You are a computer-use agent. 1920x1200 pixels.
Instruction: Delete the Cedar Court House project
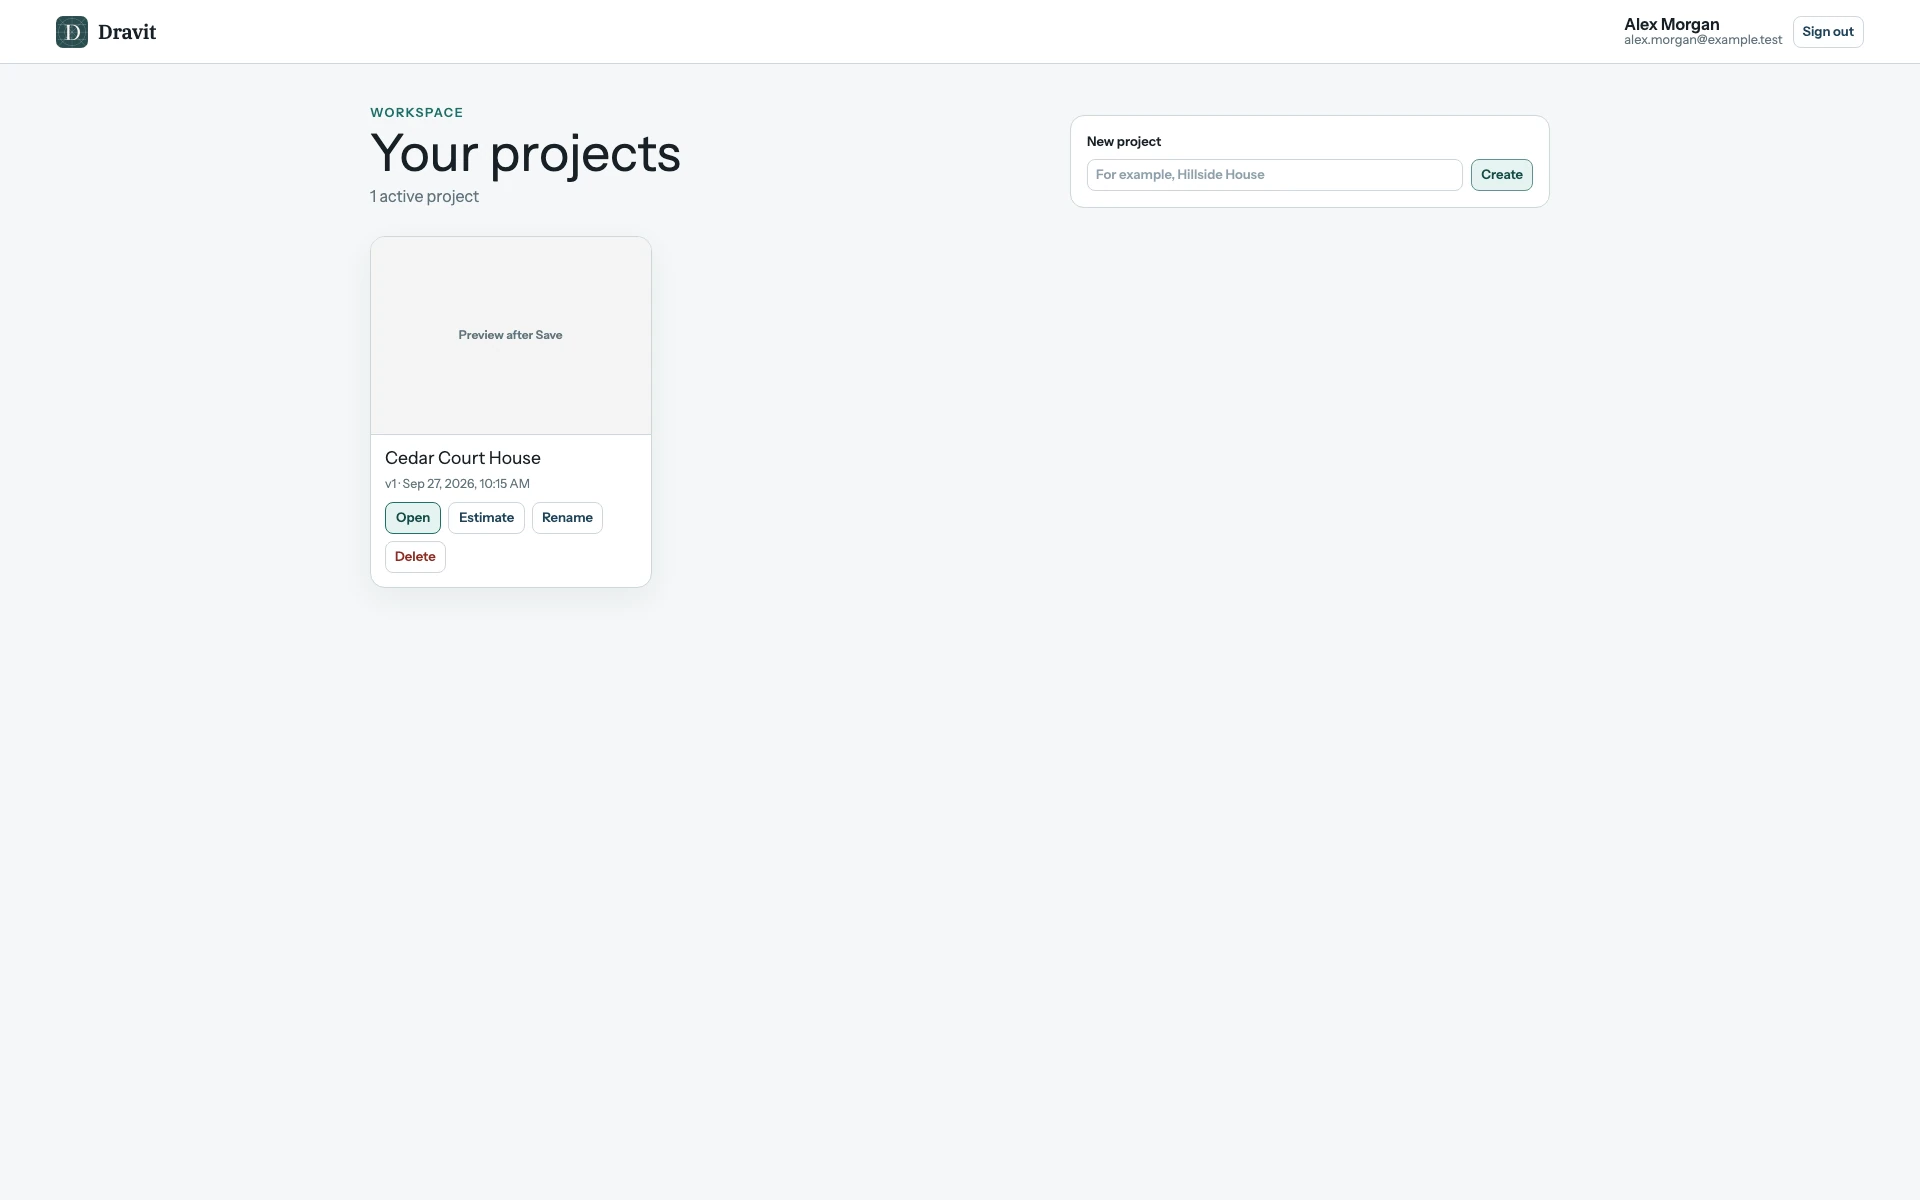[415, 557]
